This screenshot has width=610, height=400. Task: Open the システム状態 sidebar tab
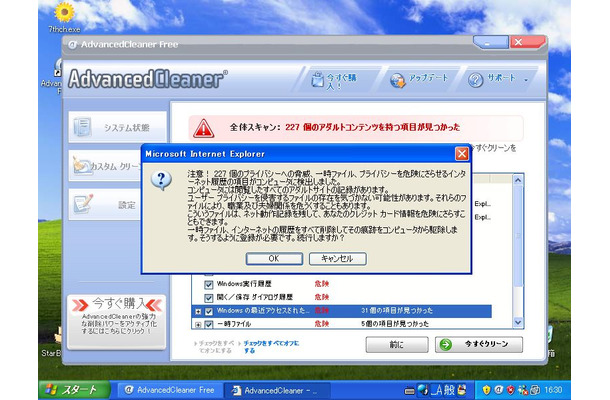117,127
